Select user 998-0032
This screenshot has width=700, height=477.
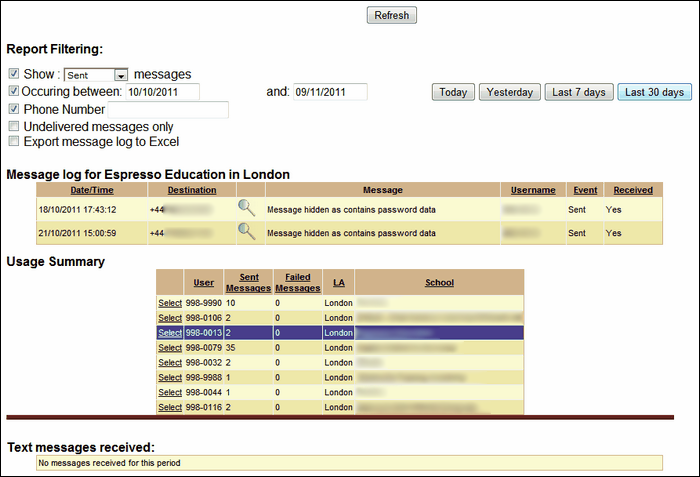point(170,363)
